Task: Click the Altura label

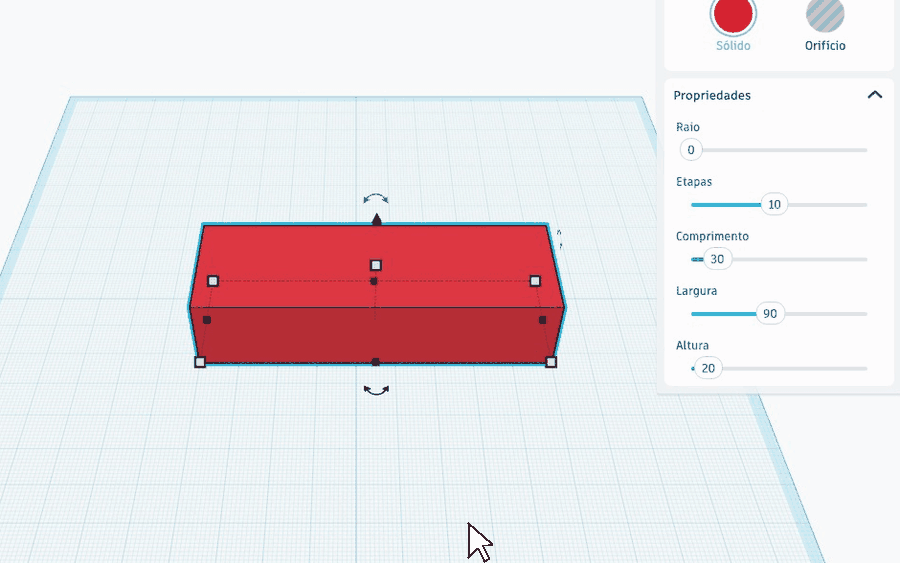Action: (692, 345)
